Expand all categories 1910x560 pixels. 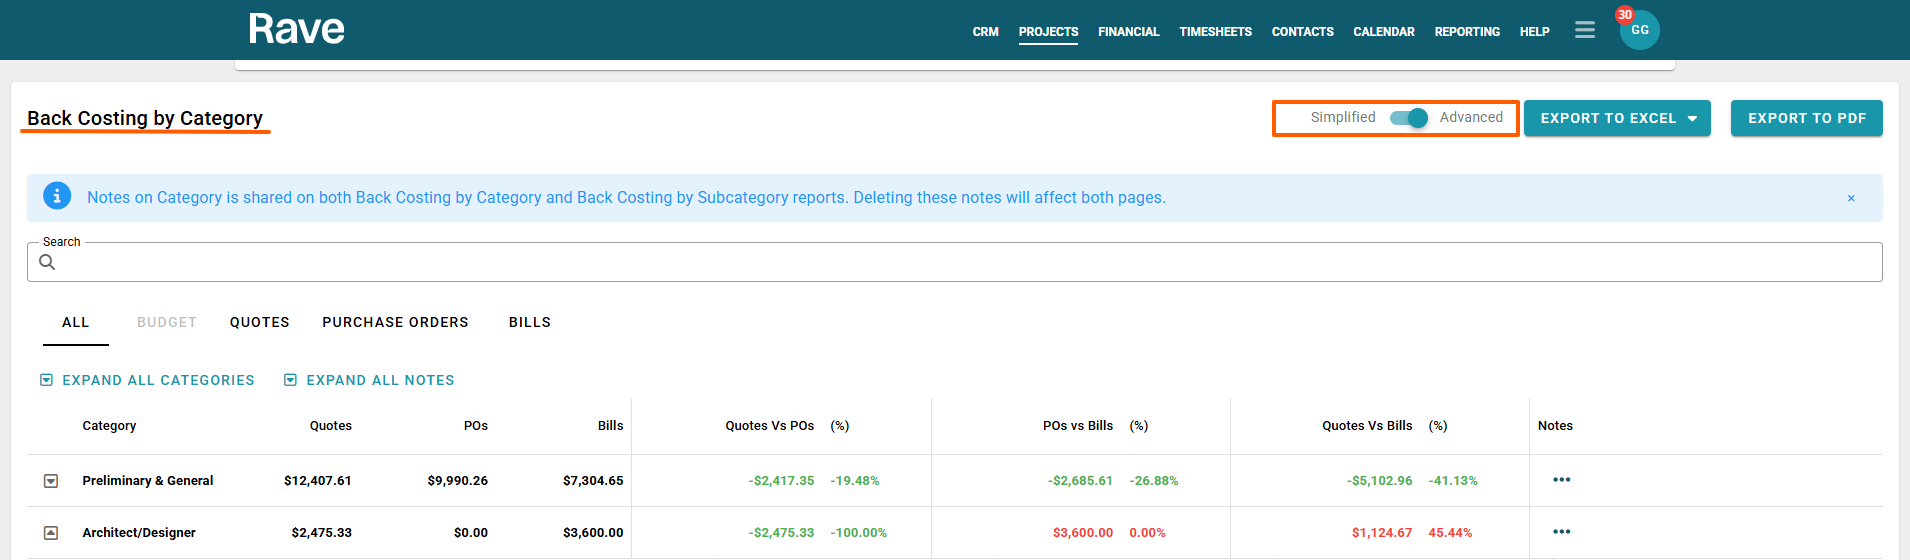coord(147,380)
